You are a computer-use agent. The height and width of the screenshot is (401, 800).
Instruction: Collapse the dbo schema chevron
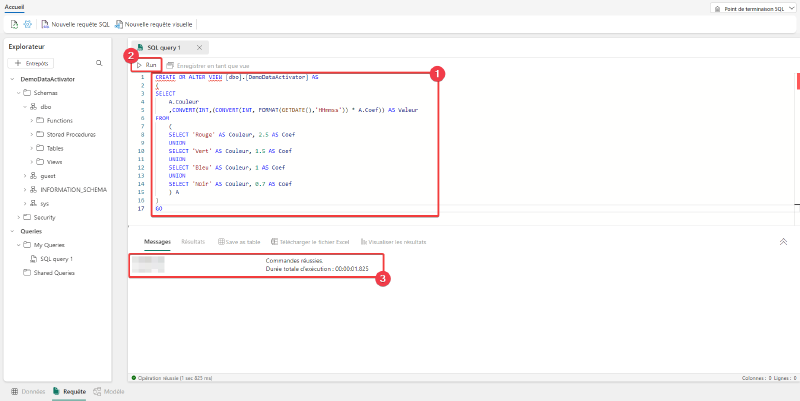pos(25,107)
